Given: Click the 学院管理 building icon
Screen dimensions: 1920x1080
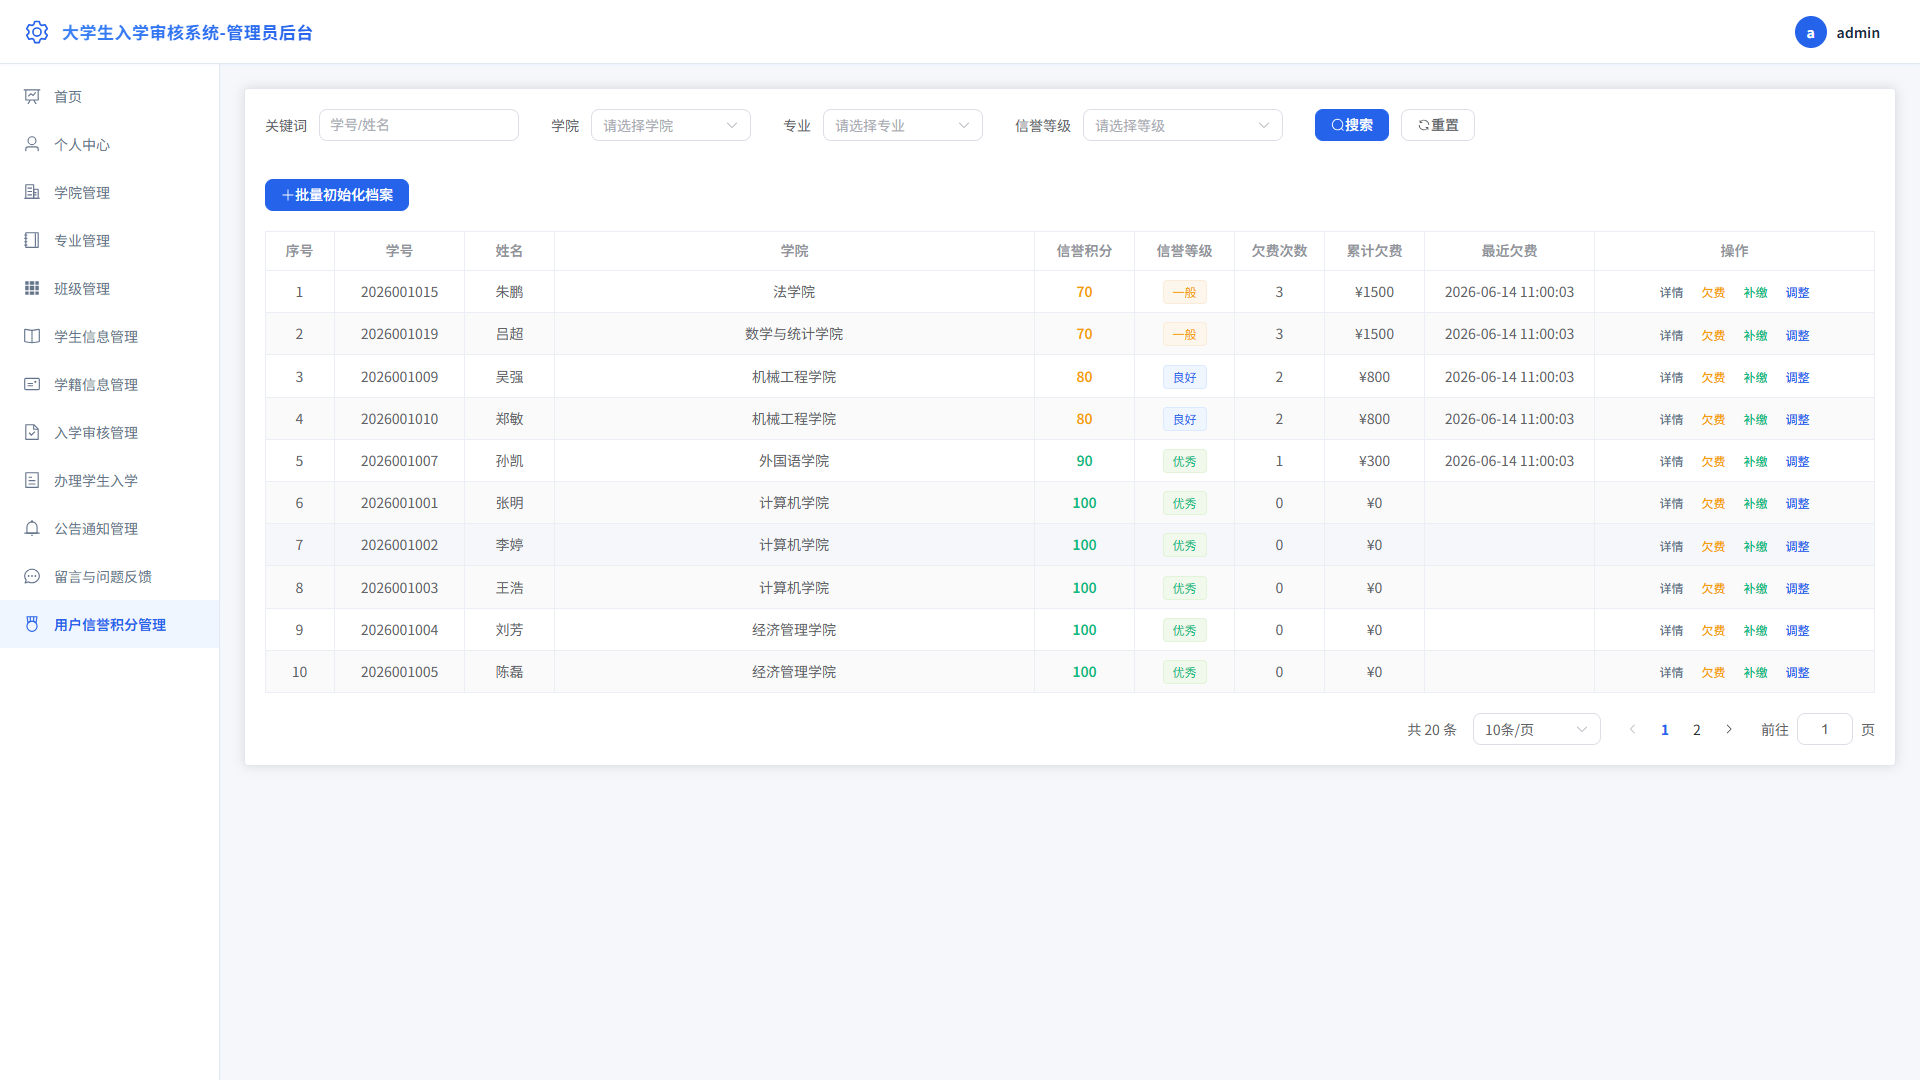Looking at the screenshot, I should 32,192.
